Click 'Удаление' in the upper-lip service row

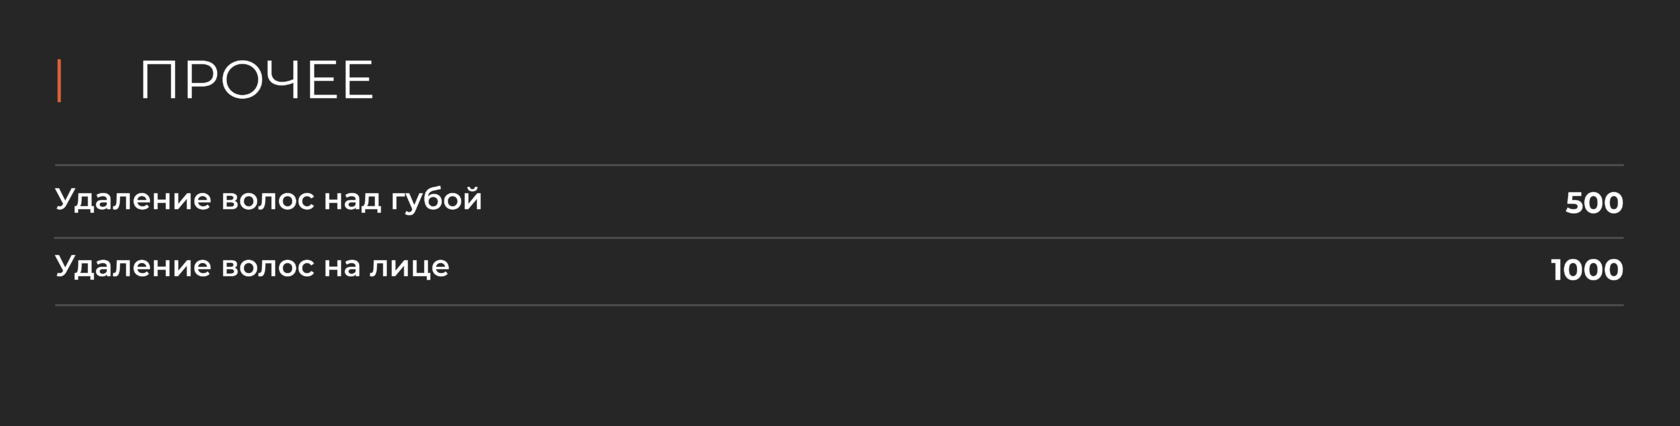133,200
